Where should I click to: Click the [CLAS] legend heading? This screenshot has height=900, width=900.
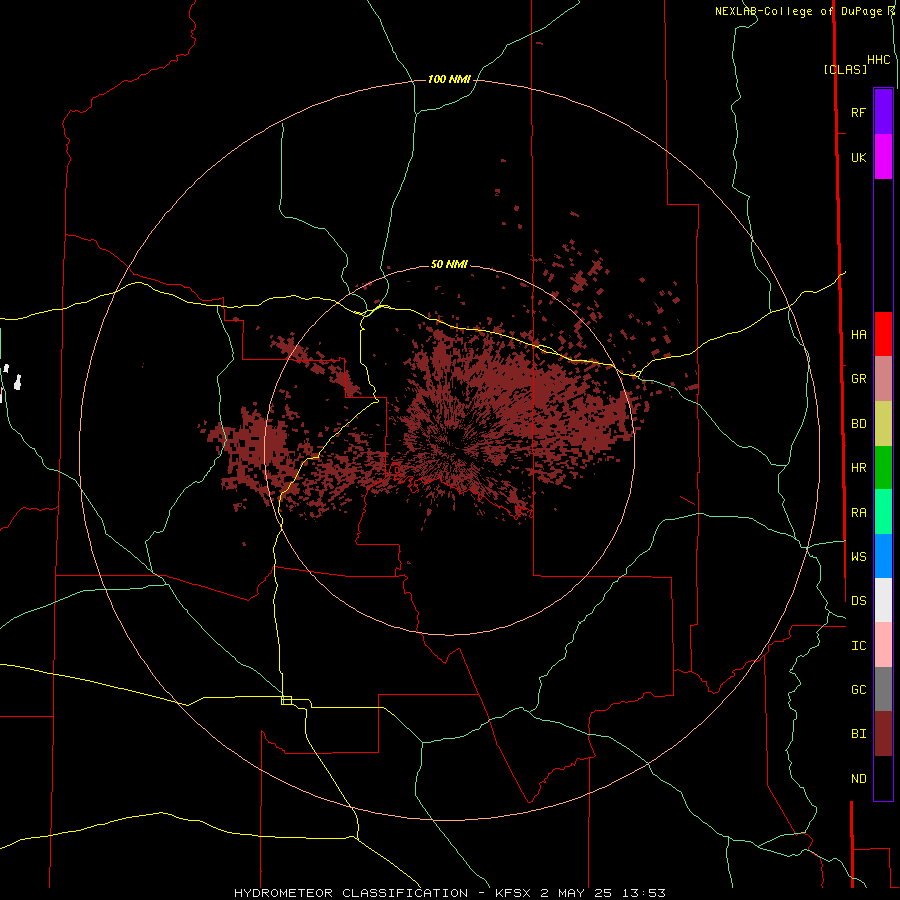coord(845,69)
